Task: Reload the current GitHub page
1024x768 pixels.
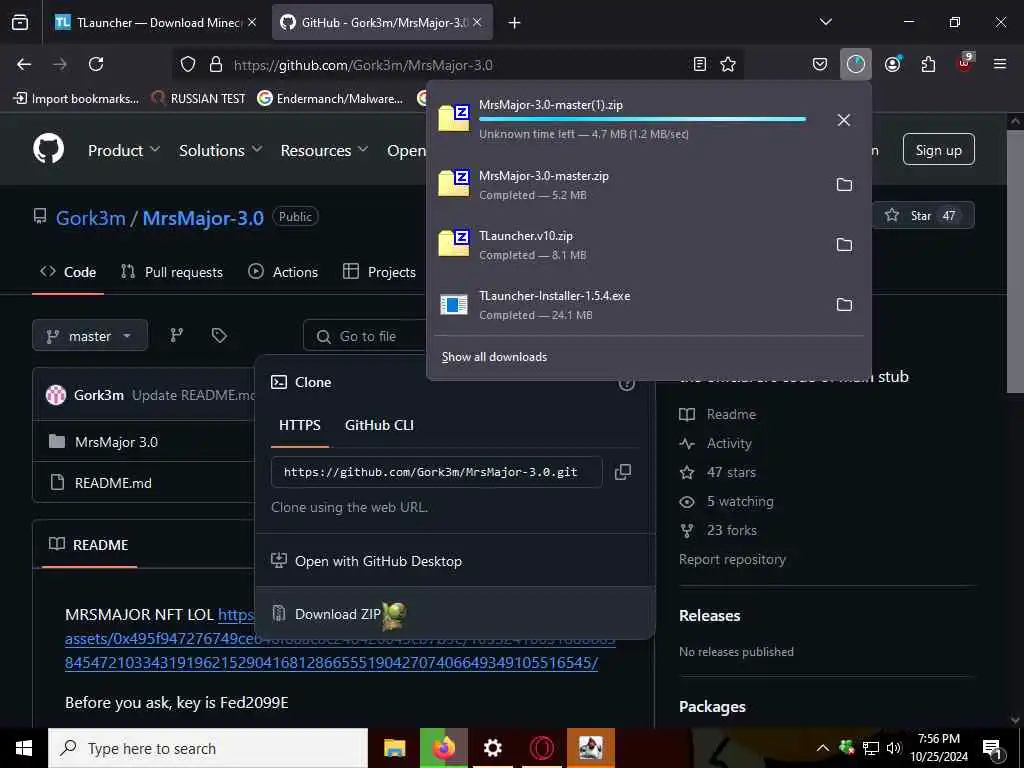Action: tap(96, 64)
